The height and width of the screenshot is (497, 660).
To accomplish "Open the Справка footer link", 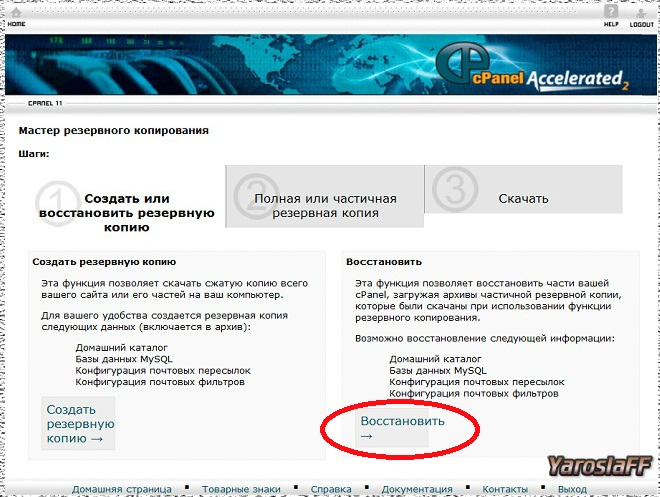I will click(x=331, y=489).
